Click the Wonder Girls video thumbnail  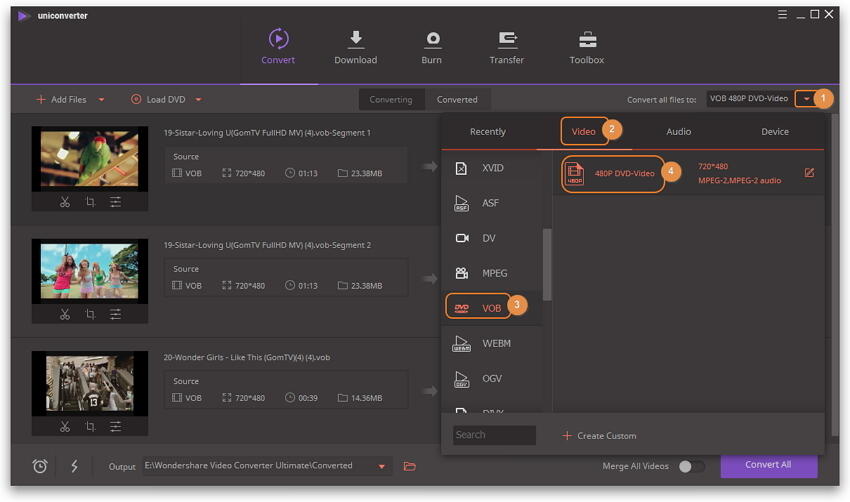click(89, 383)
